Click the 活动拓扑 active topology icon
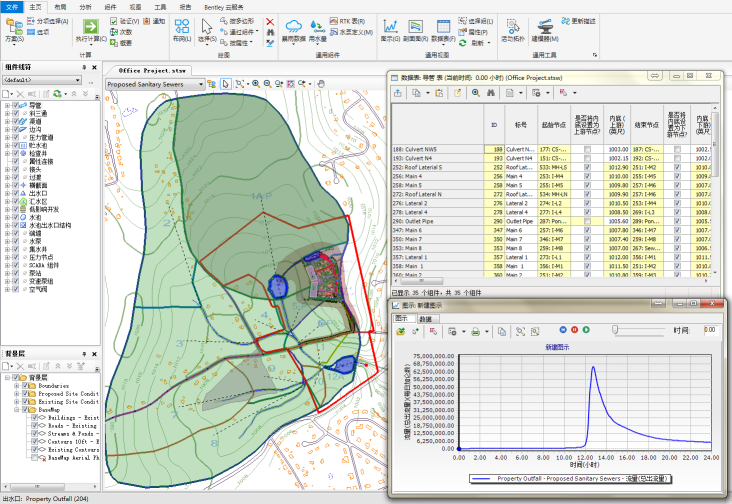 (x=513, y=26)
